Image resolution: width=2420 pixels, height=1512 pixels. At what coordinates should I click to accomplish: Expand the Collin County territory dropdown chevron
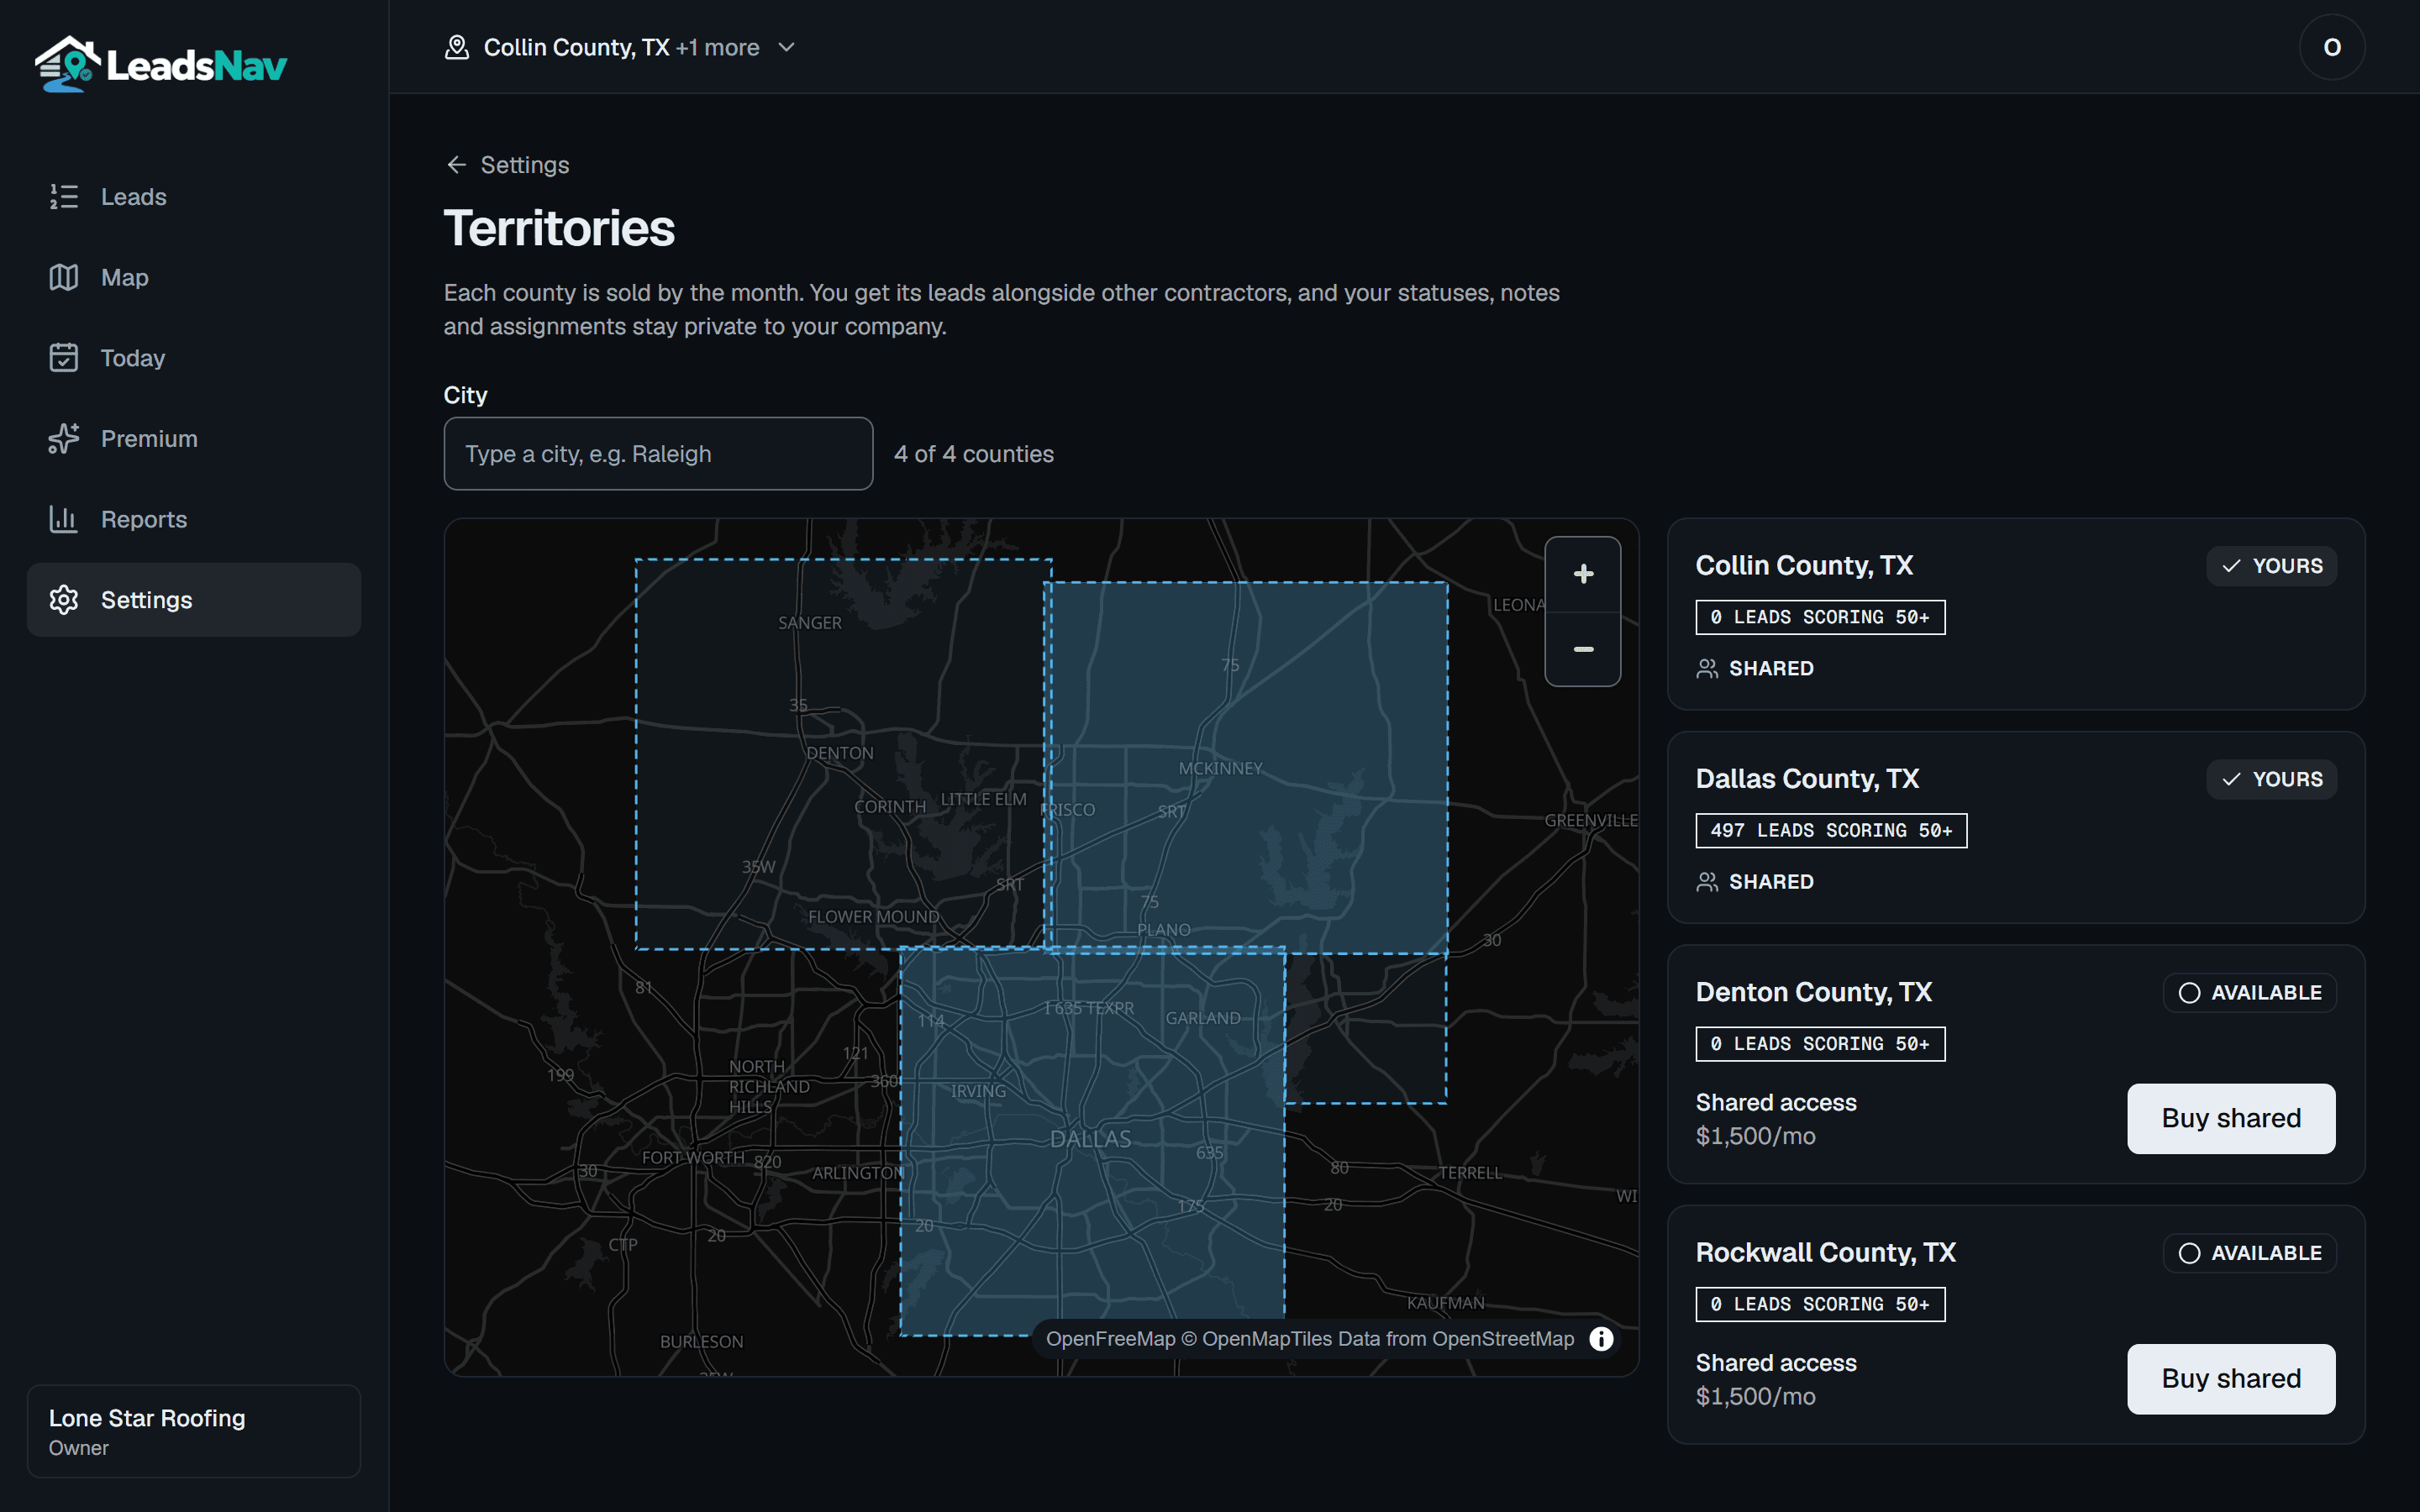click(x=787, y=47)
